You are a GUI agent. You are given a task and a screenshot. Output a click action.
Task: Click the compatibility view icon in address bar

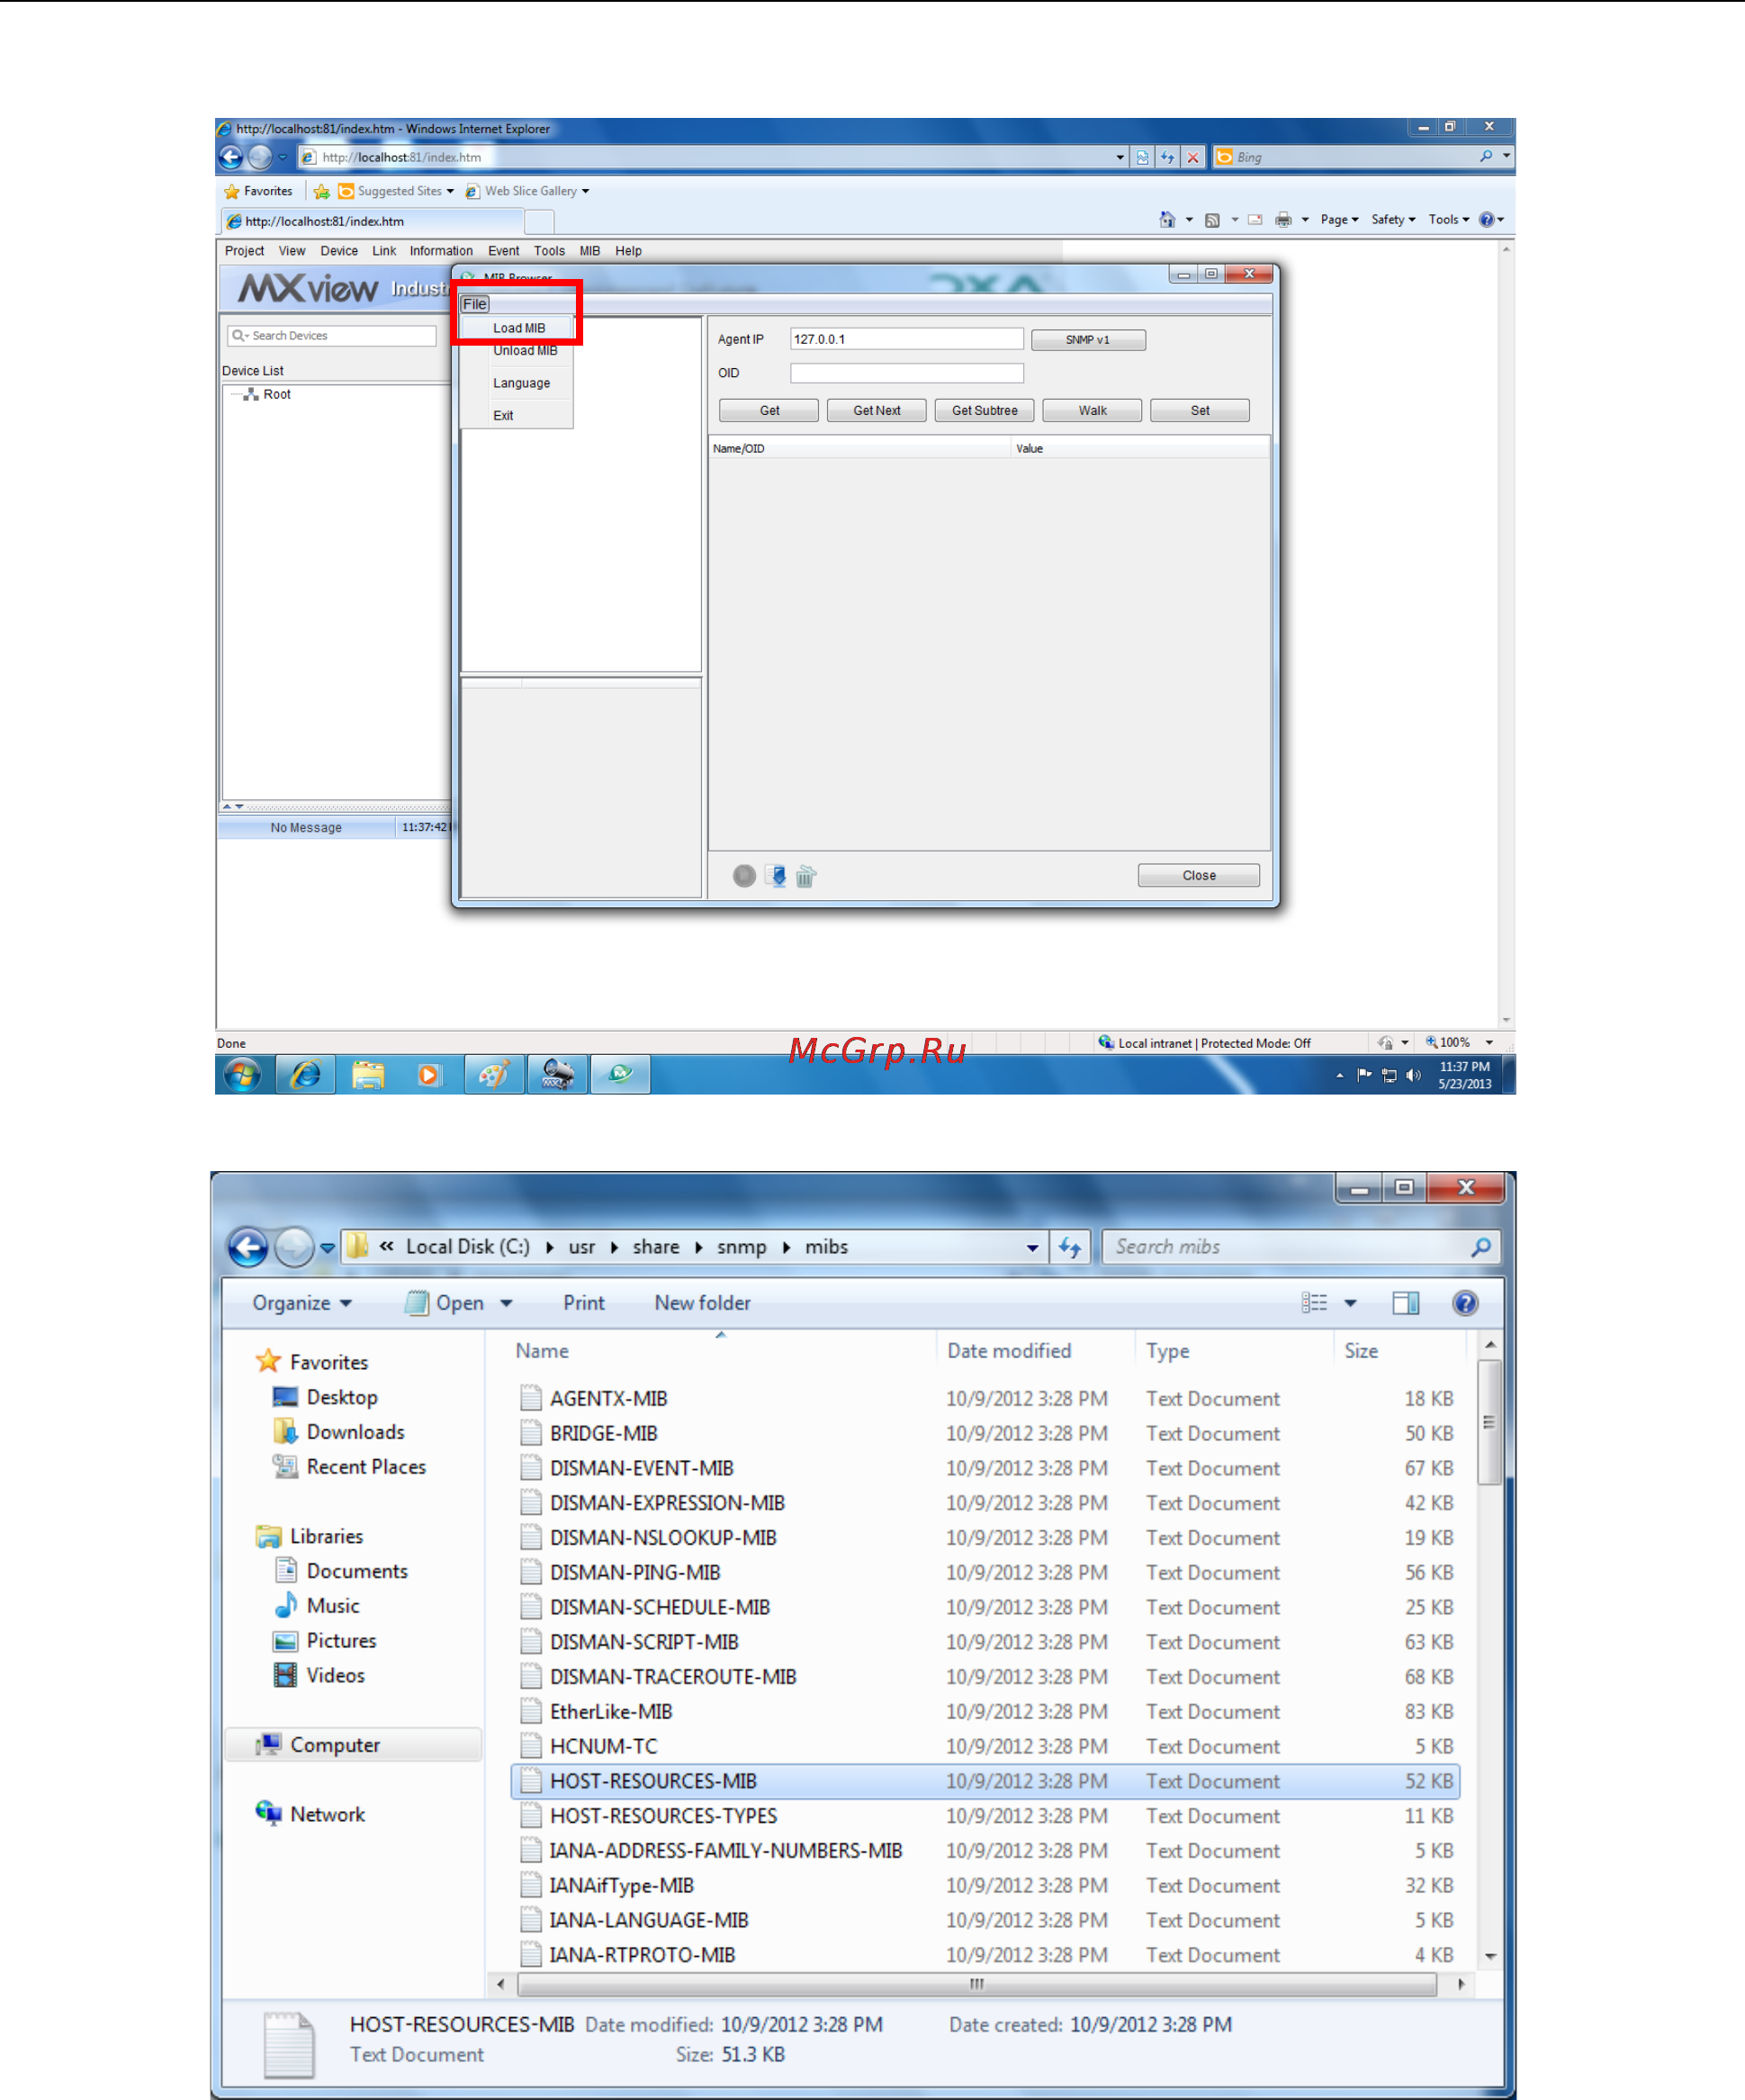click(x=1142, y=157)
